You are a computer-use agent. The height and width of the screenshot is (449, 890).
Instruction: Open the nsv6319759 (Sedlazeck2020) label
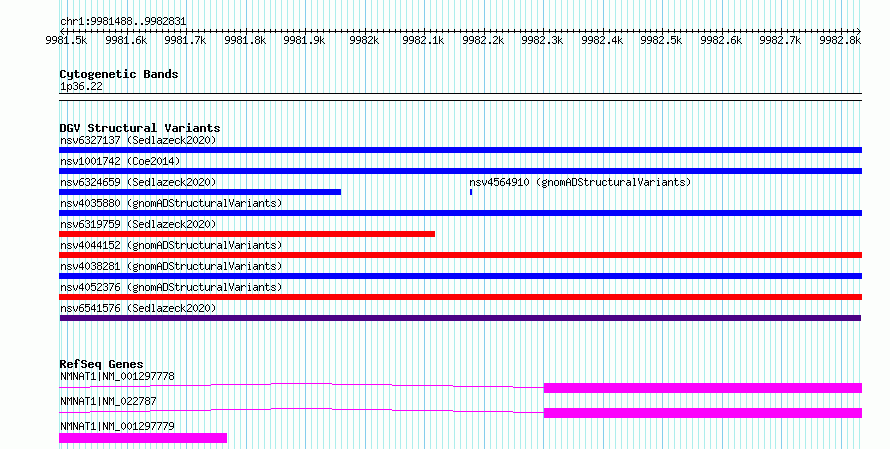coord(138,224)
